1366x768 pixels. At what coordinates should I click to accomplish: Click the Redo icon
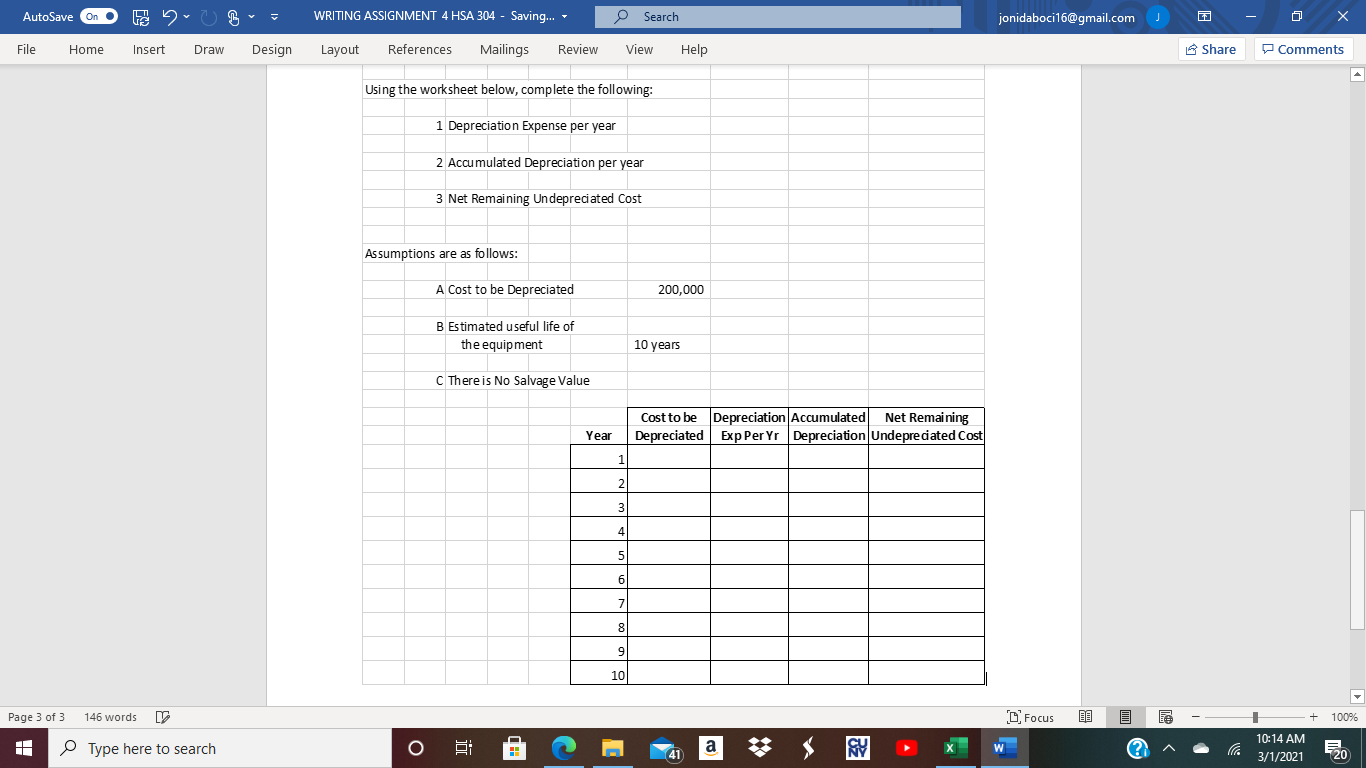coord(208,16)
